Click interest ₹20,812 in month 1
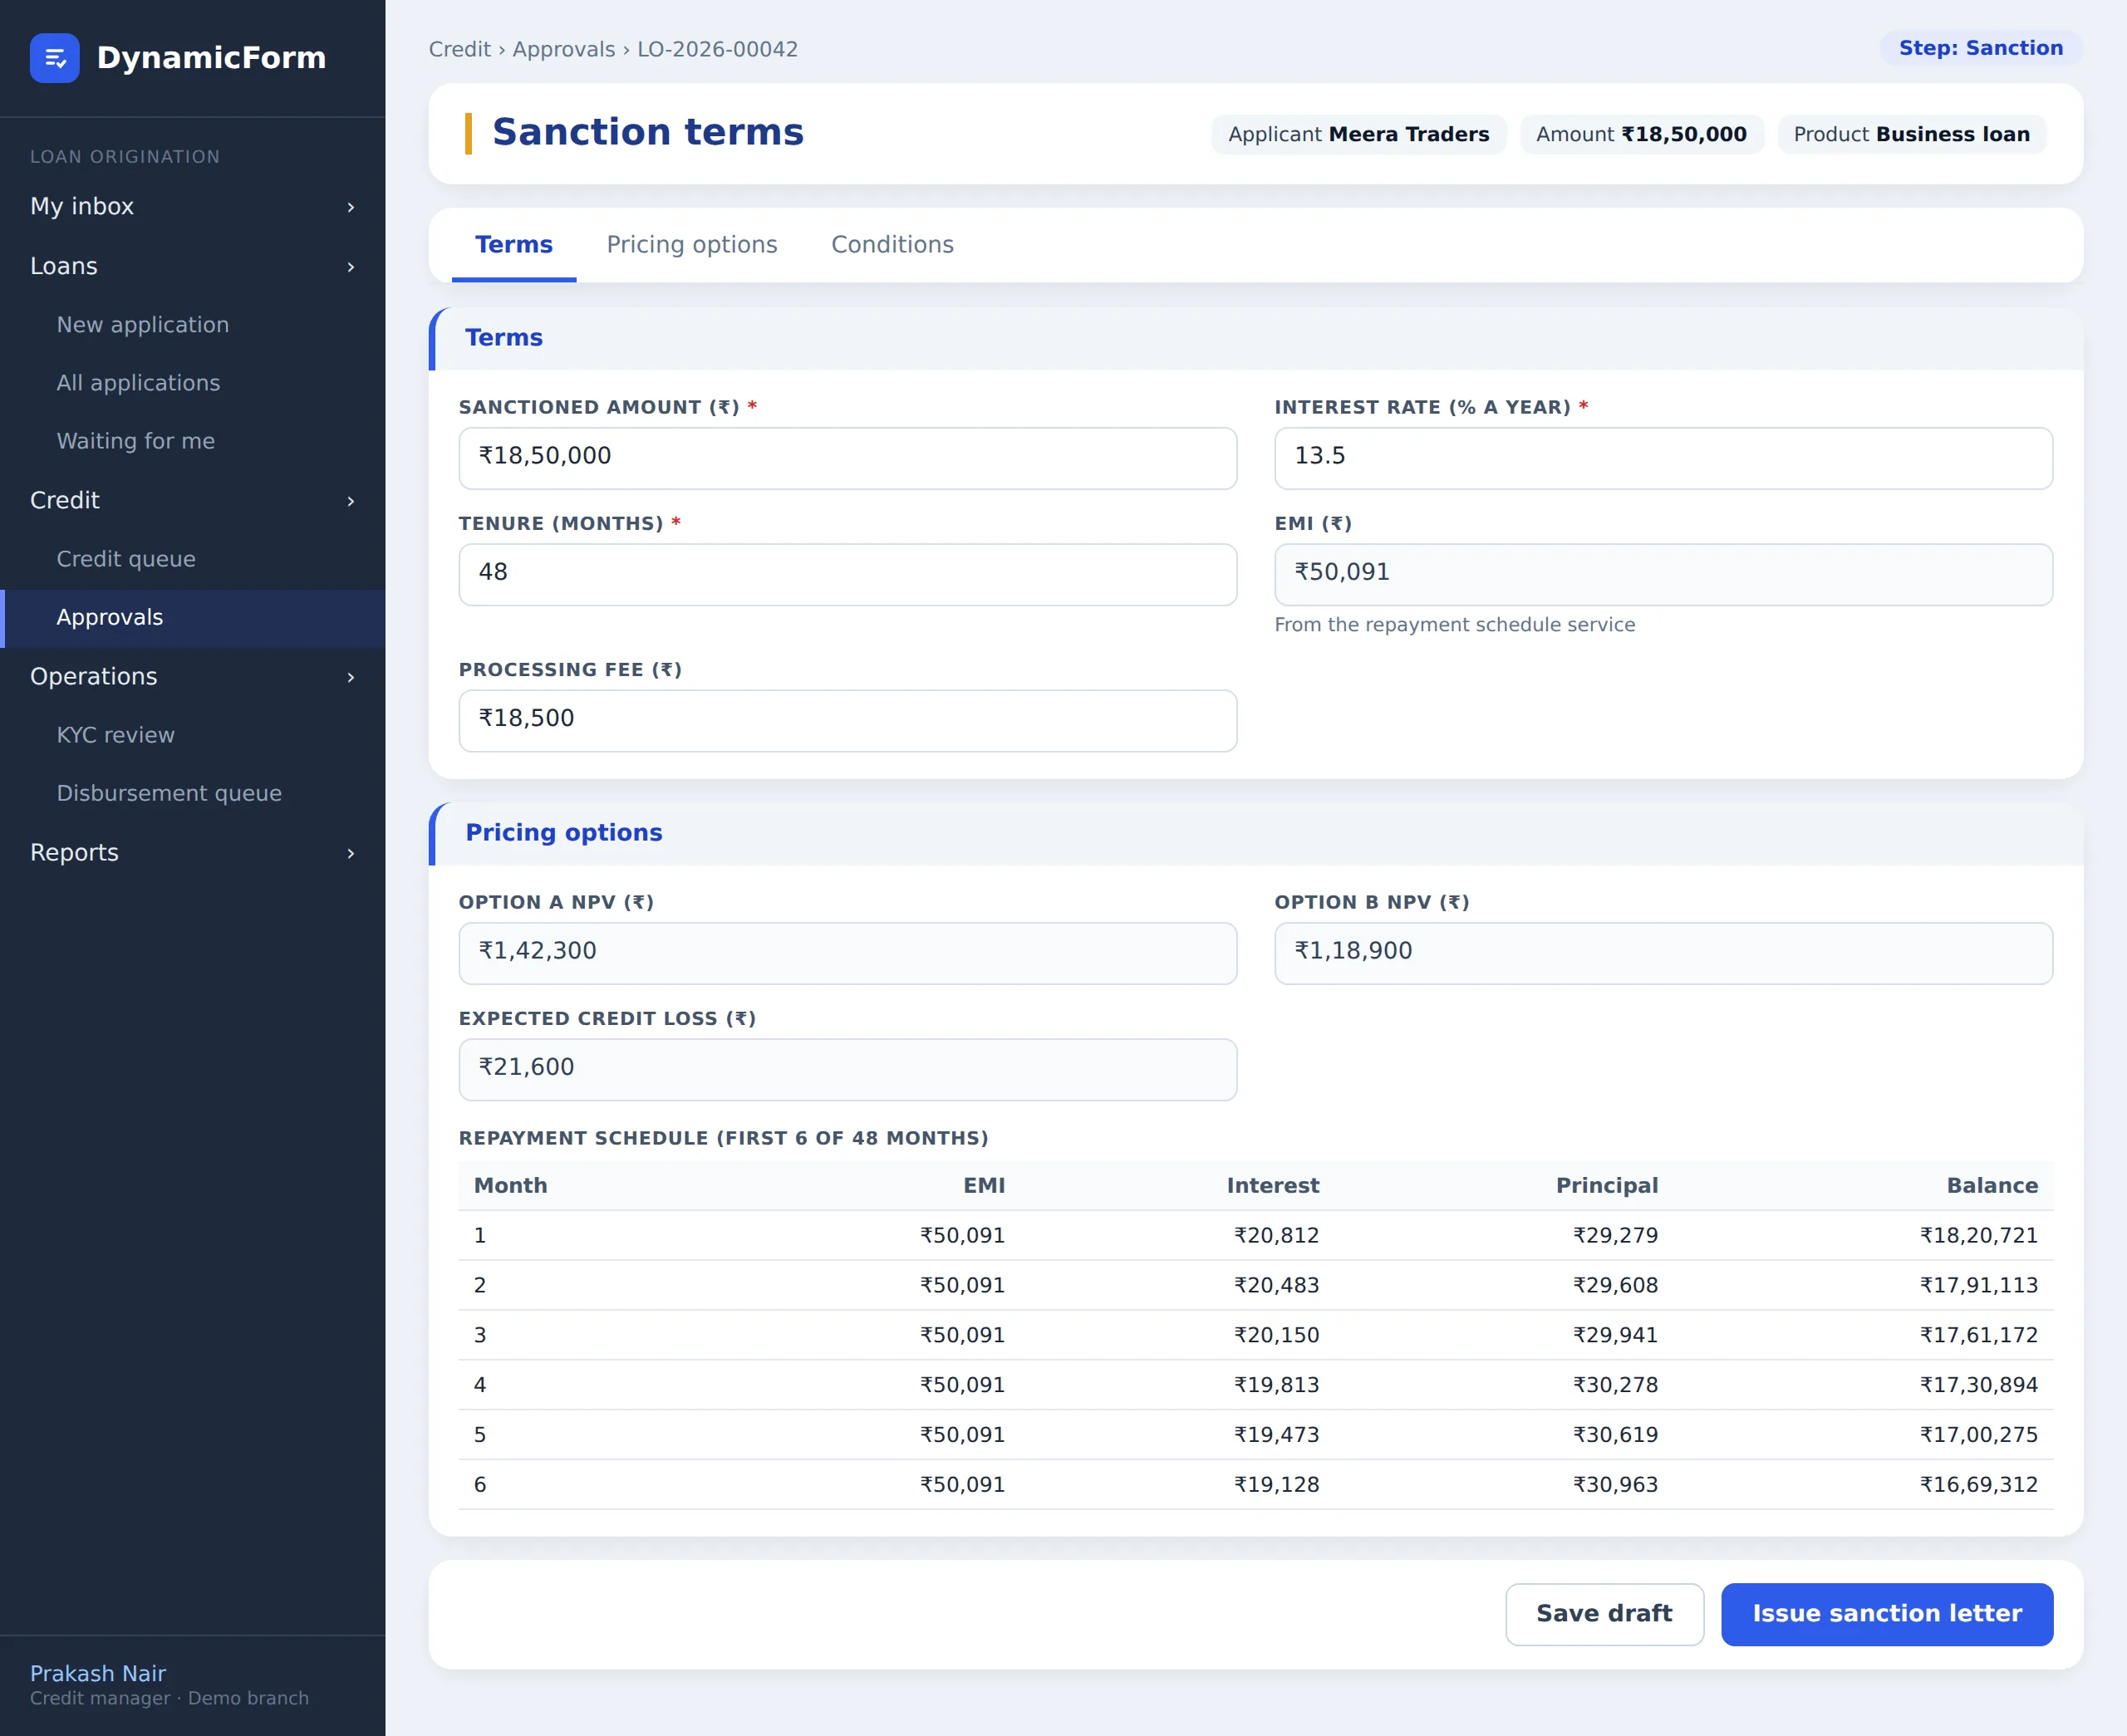 coord(1276,1235)
